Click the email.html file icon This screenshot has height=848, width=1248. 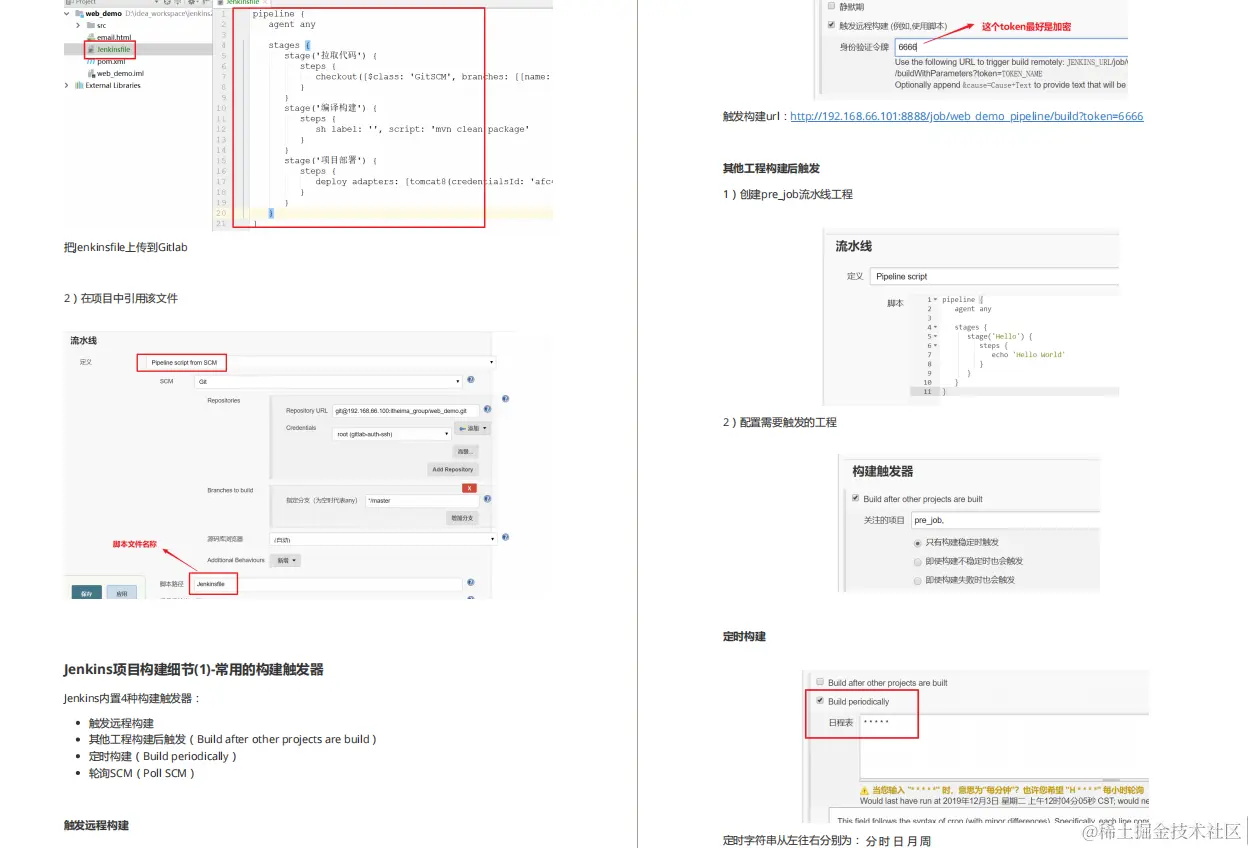pyautogui.click(x=94, y=37)
